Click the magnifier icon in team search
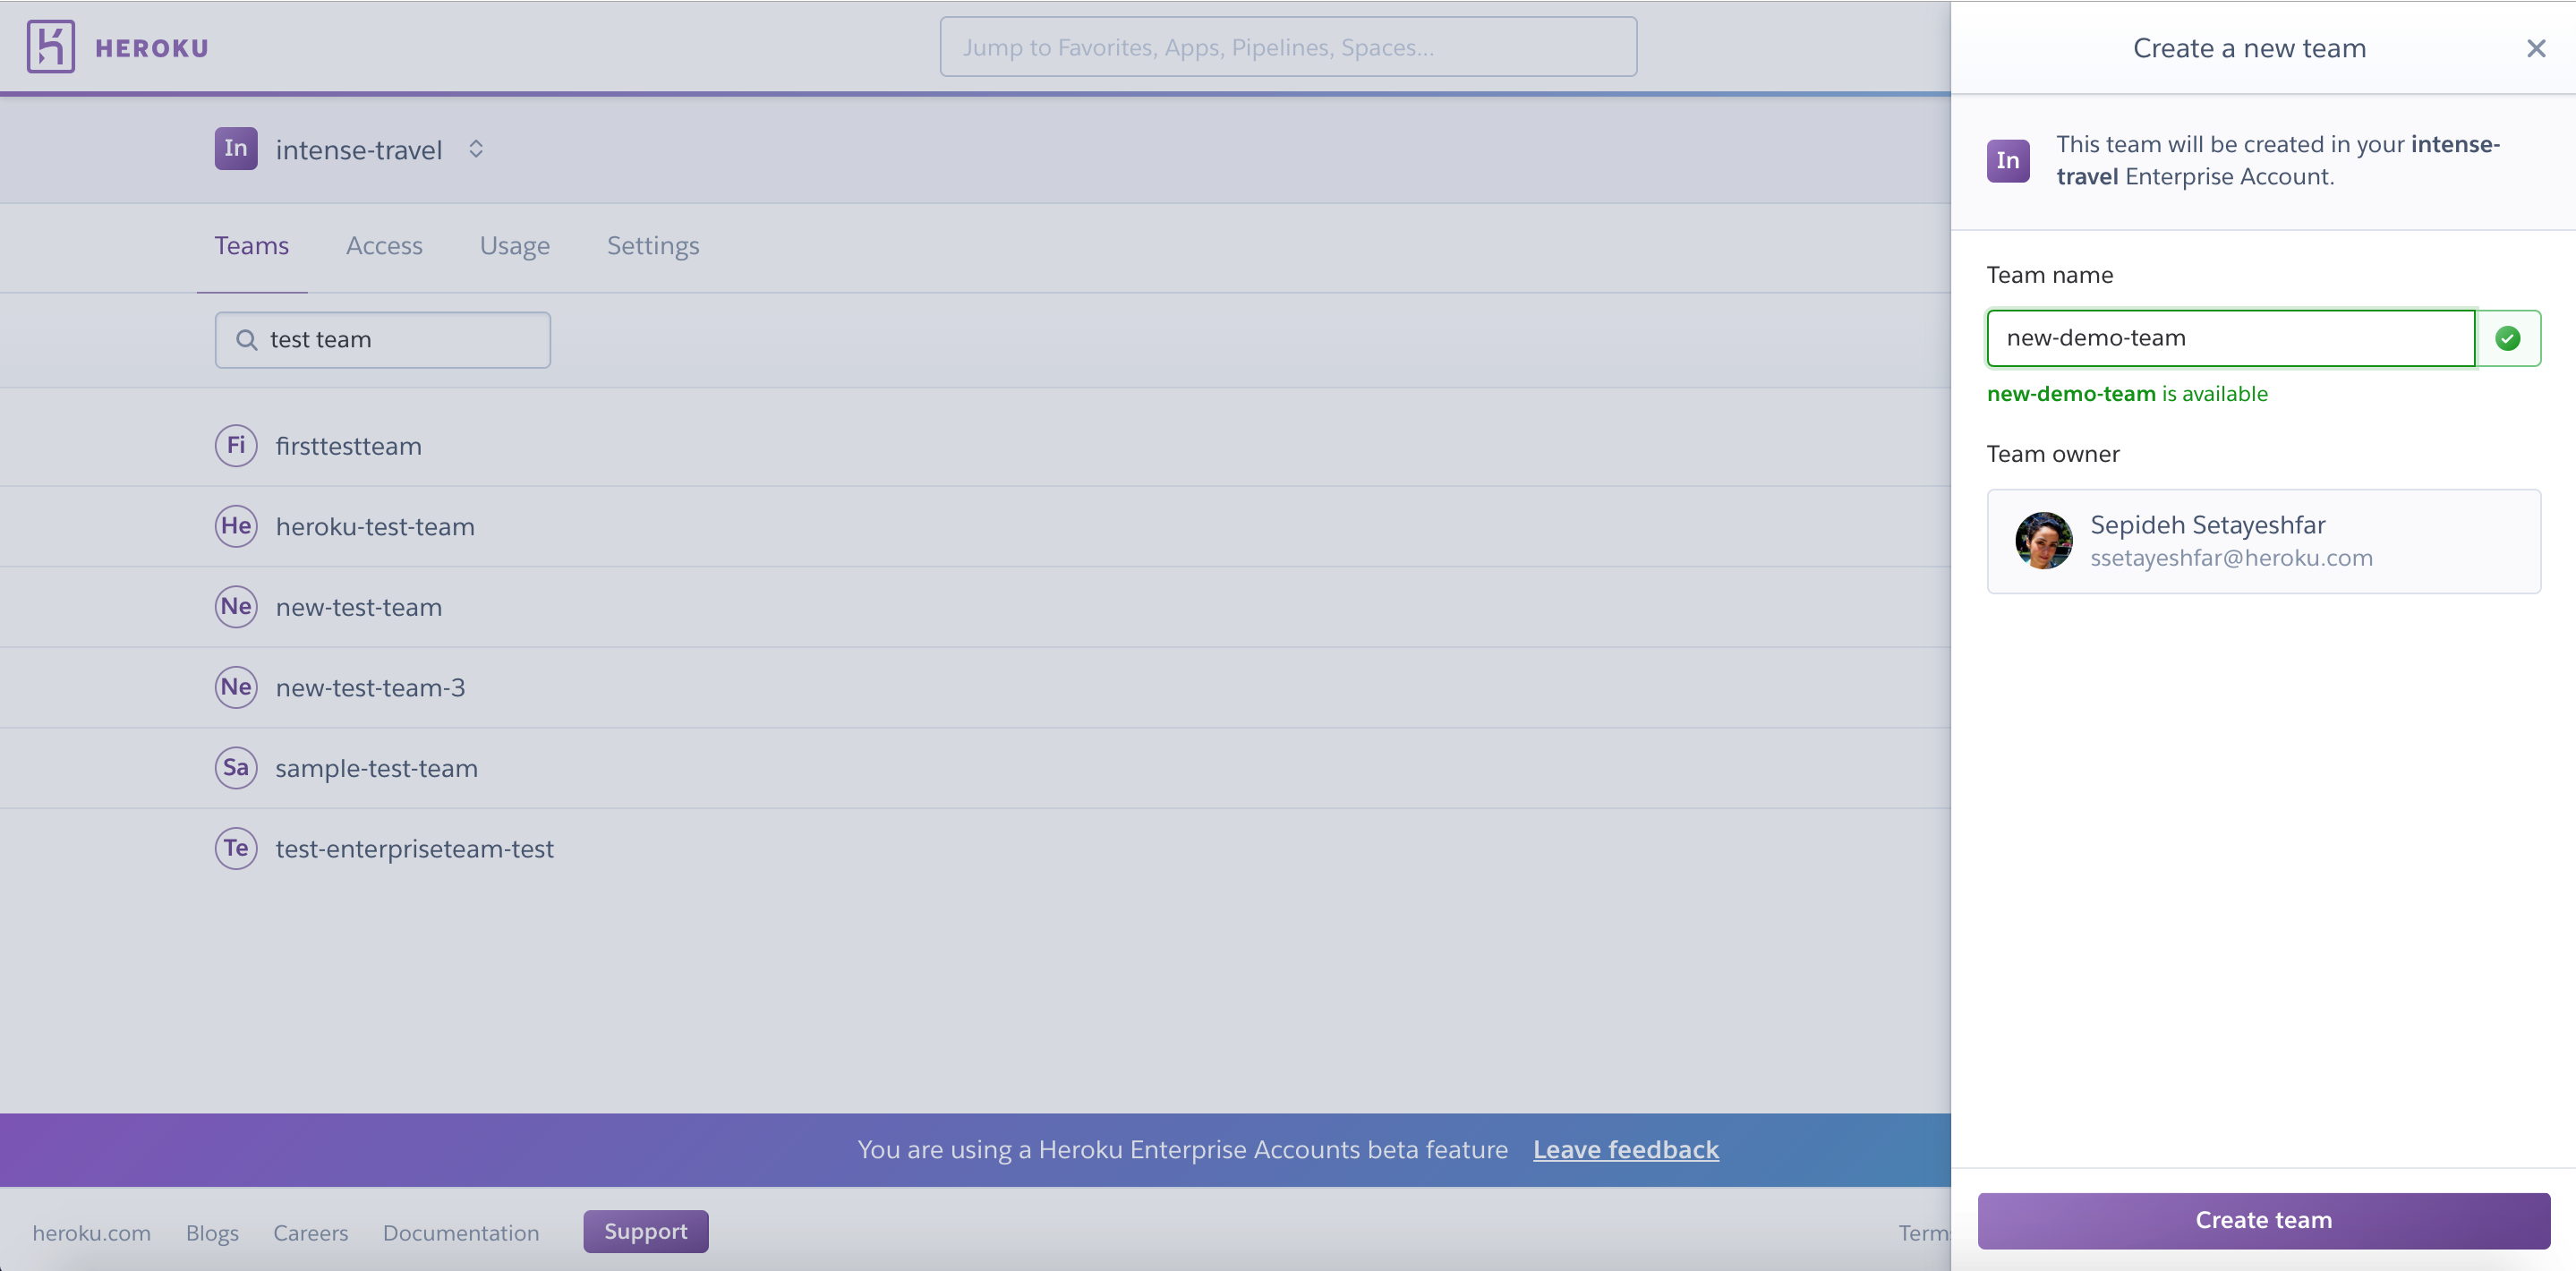Image resolution: width=2576 pixels, height=1271 pixels. pos(246,340)
